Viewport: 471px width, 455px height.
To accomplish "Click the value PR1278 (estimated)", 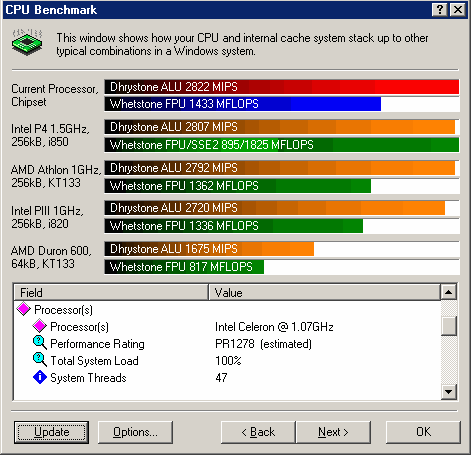I will click(x=263, y=344).
